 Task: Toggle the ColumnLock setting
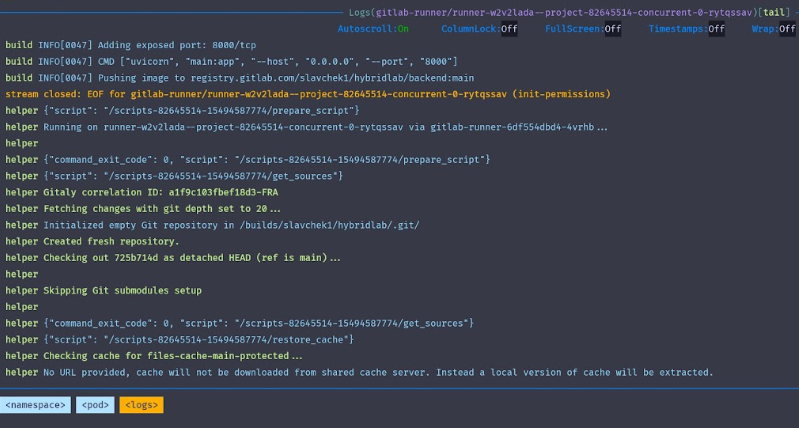(480, 29)
